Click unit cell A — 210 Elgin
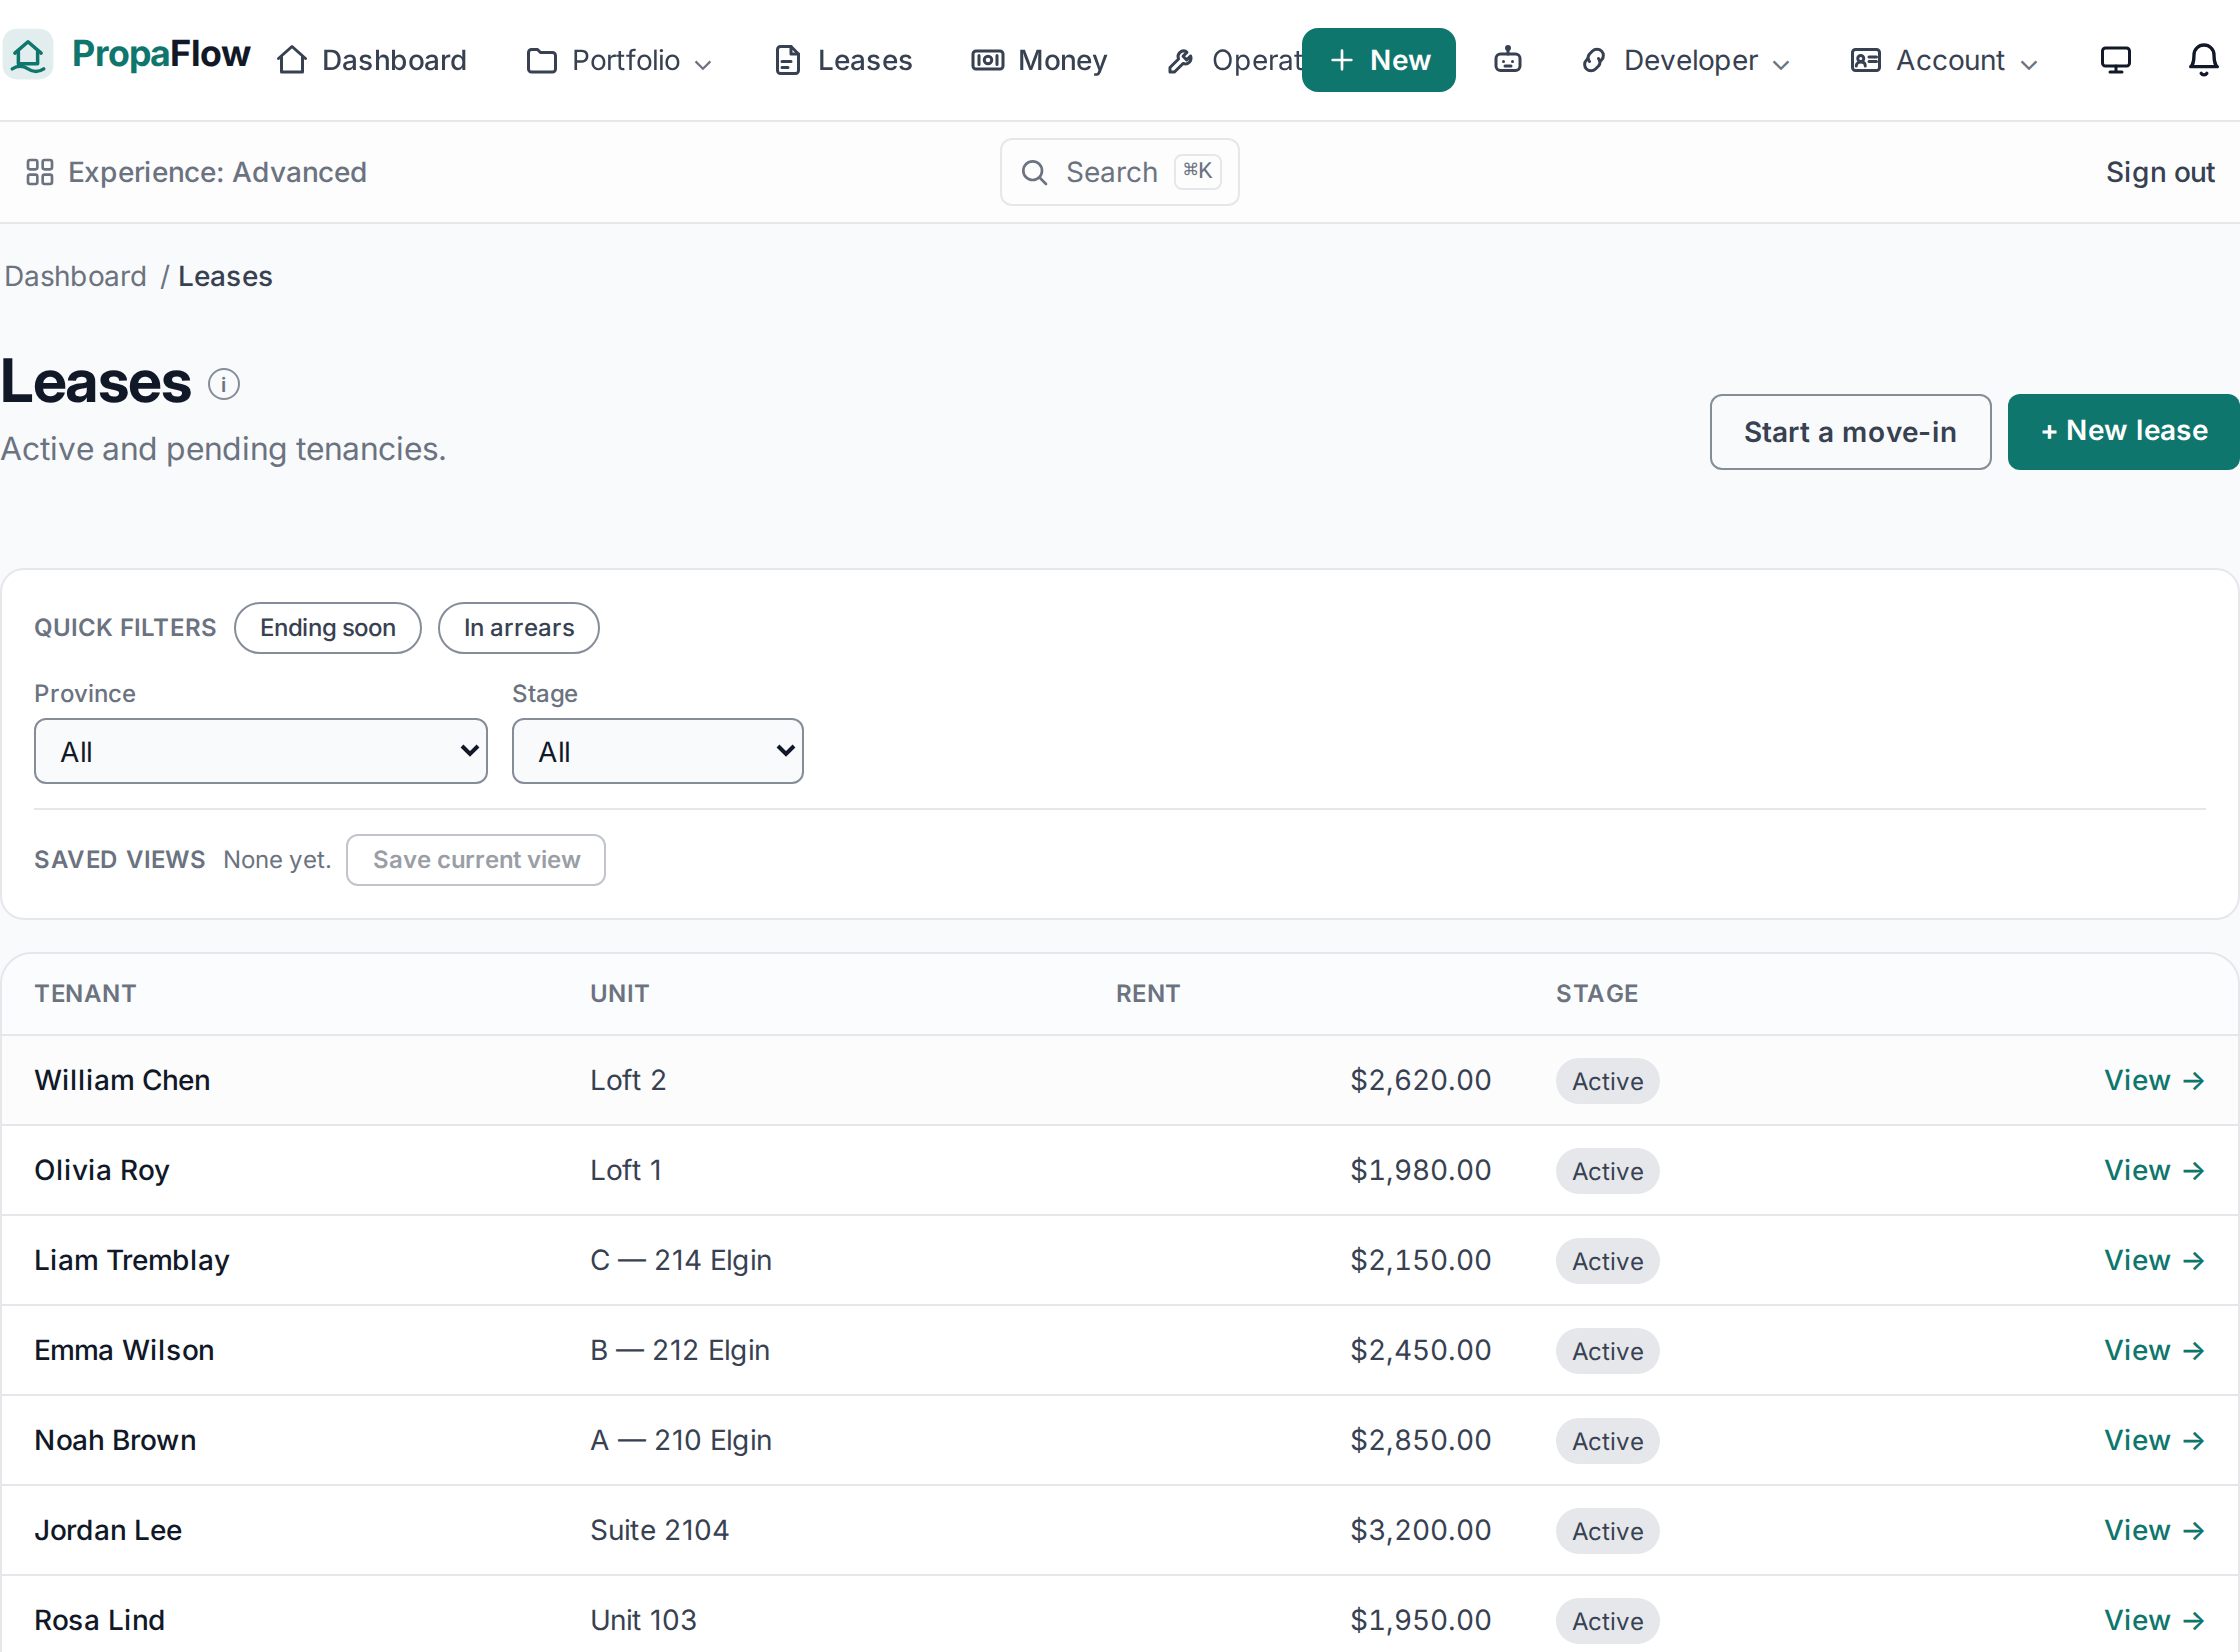This screenshot has height=1652, width=2240. point(681,1441)
